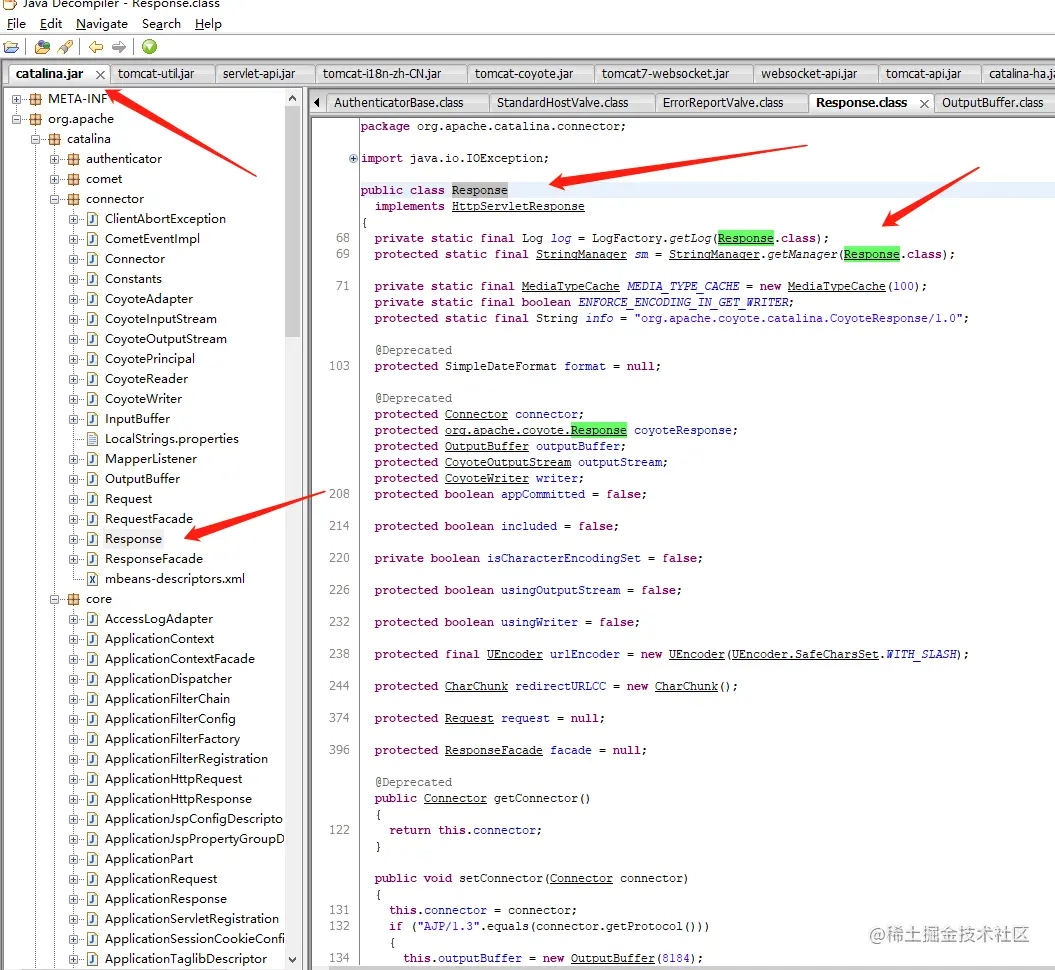Open the Help menu
The height and width of the screenshot is (970, 1055).
[208, 24]
